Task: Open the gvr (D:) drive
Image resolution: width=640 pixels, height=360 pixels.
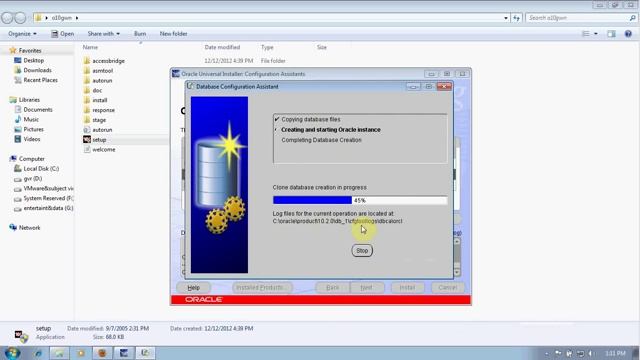Action: [33, 179]
